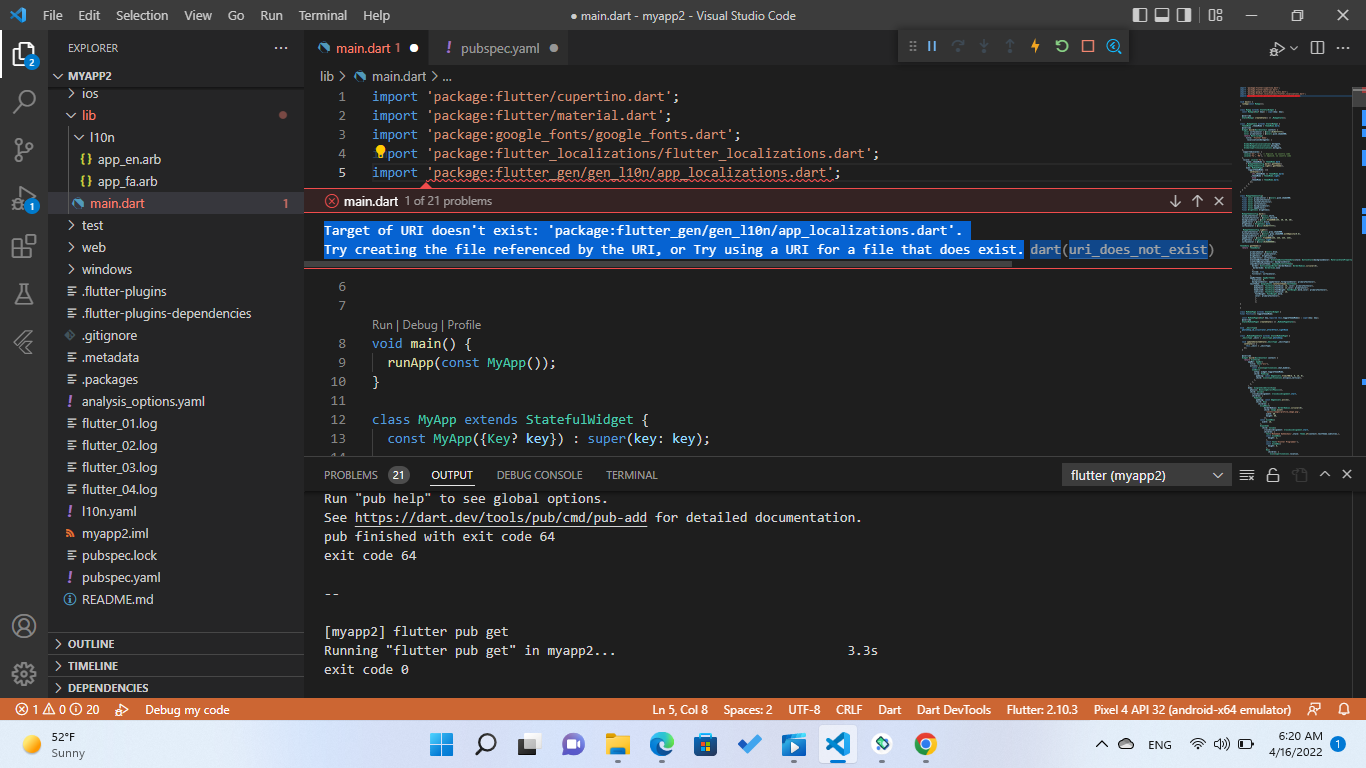Open app_fa.arb file in explorer

tap(176, 181)
